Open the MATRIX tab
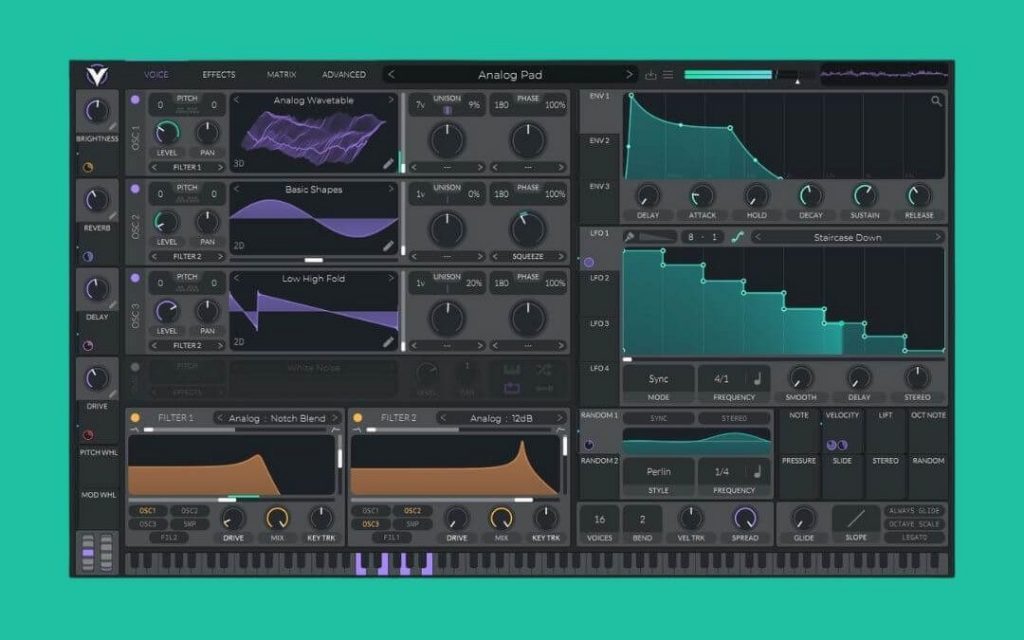The height and width of the screenshot is (640, 1024). point(280,73)
